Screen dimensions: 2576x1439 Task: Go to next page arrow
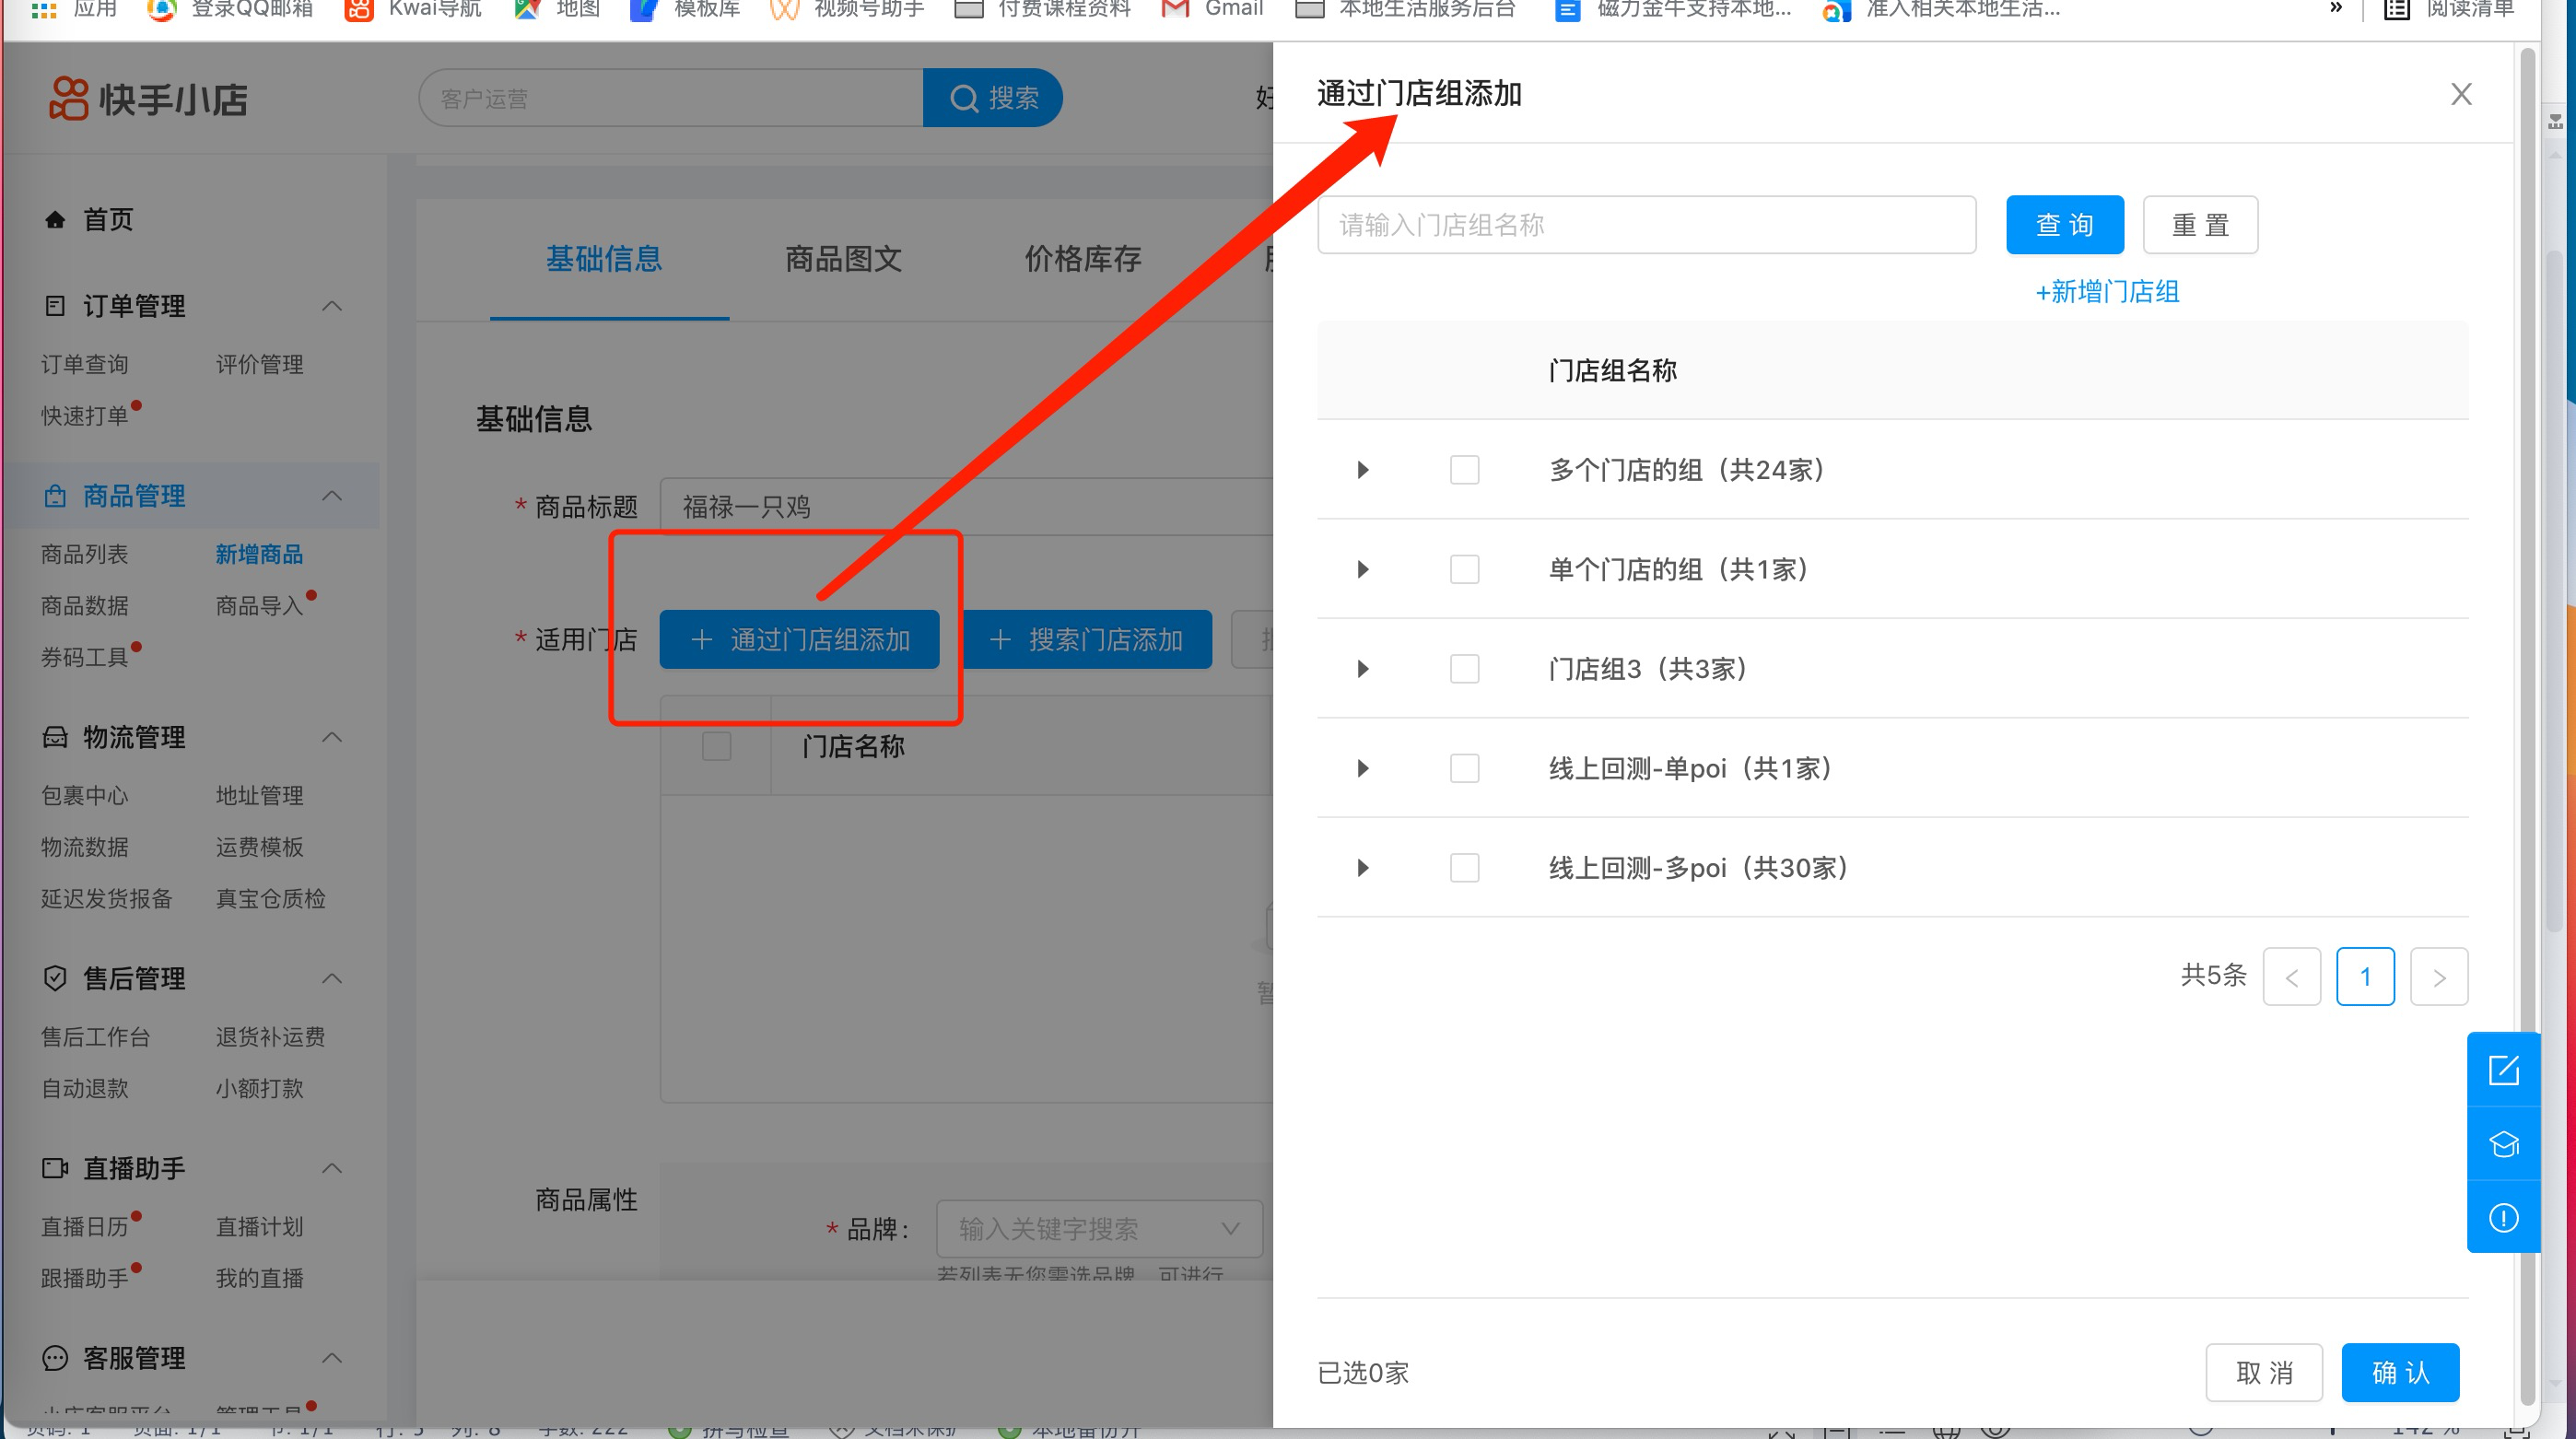[x=2438, y=976]
